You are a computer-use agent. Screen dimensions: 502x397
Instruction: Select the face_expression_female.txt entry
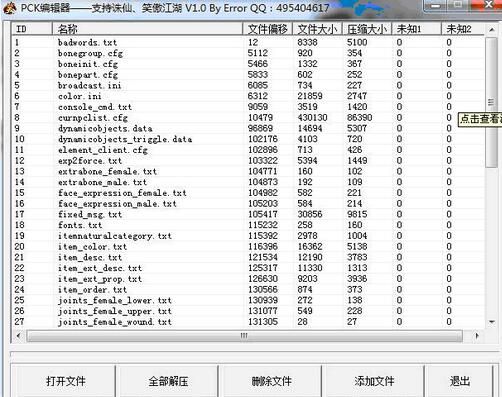click(x=248, y=193)
